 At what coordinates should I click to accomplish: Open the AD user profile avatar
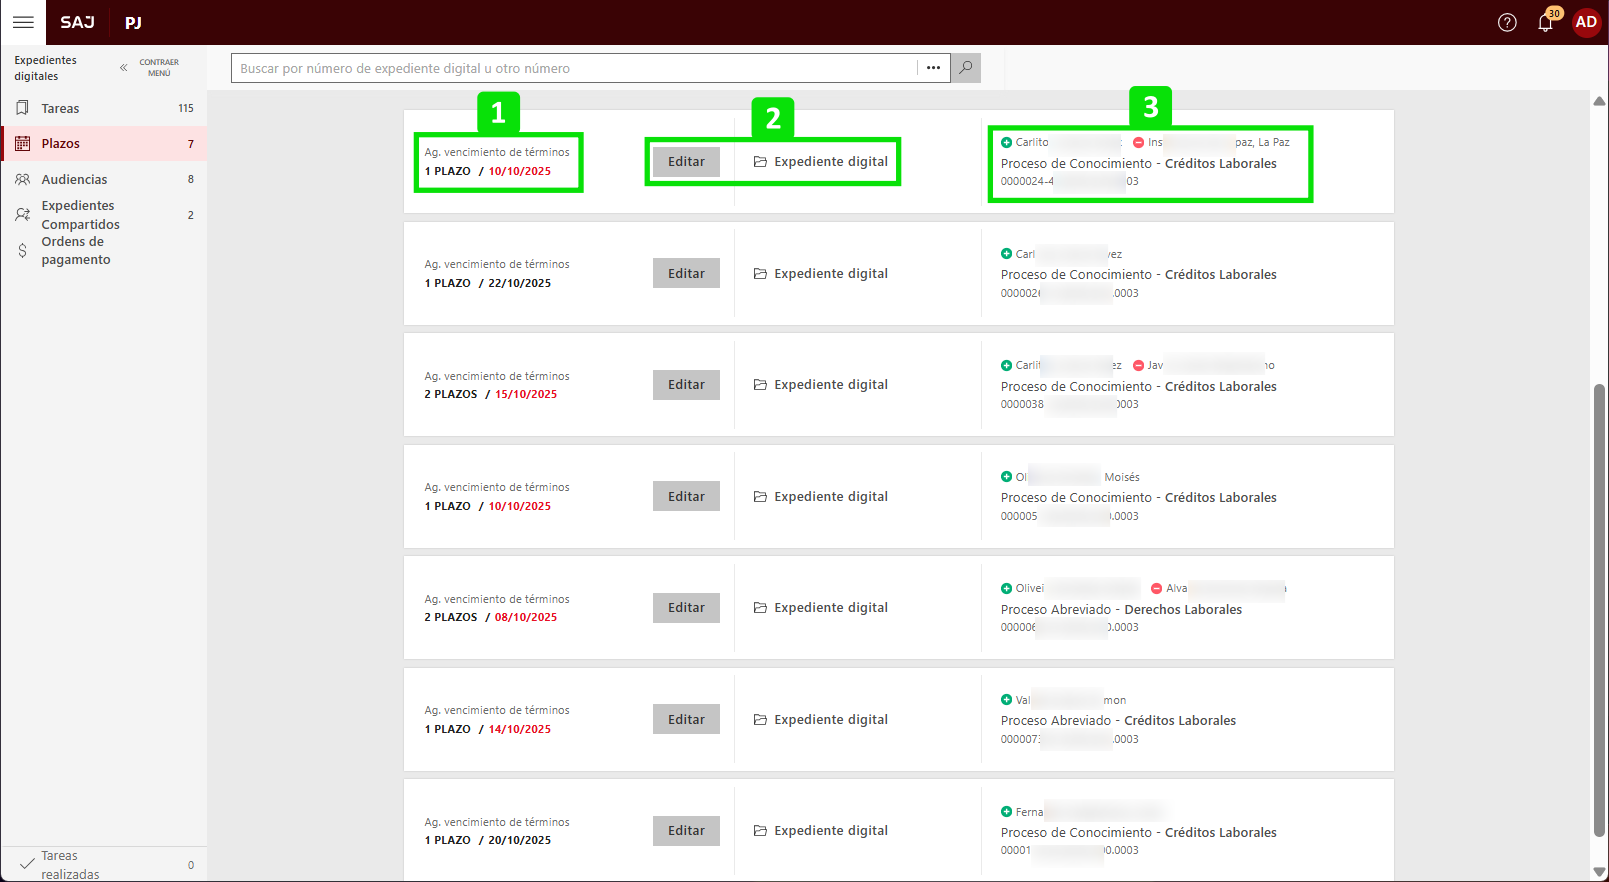click(1586, 22)
